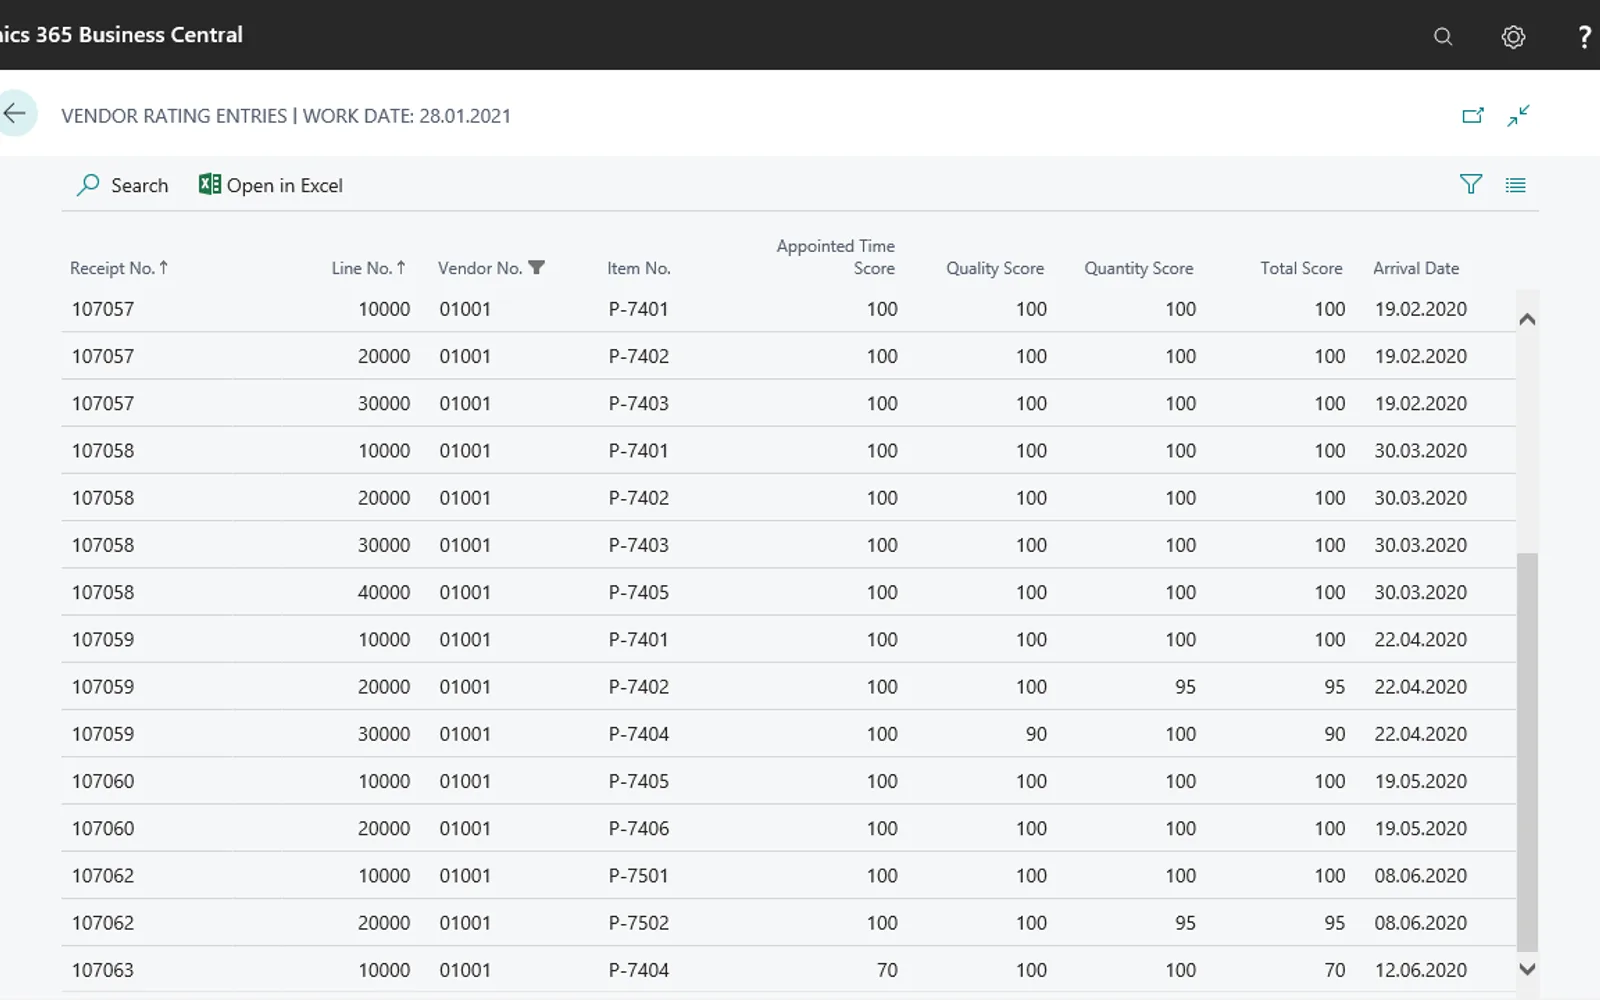The image size is (1600, 1000).
Task: Click the collapse page arrows icon
Action: [x=1518, y=115]
